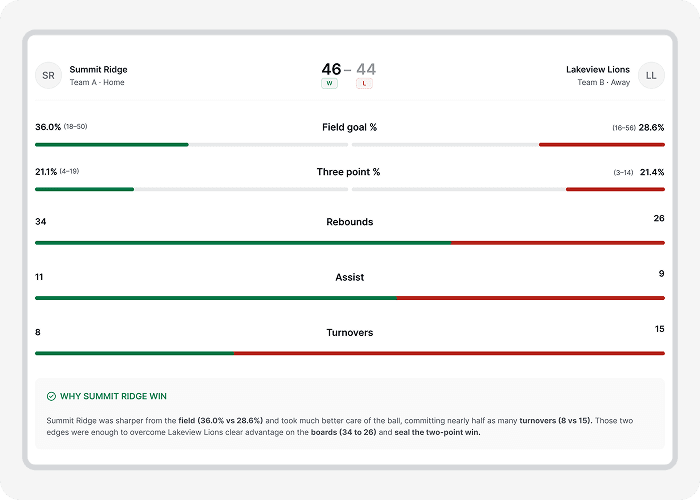Click the Summit Ridge score of 46
Viewport: 700px width, 500px height.
(331, 69)
